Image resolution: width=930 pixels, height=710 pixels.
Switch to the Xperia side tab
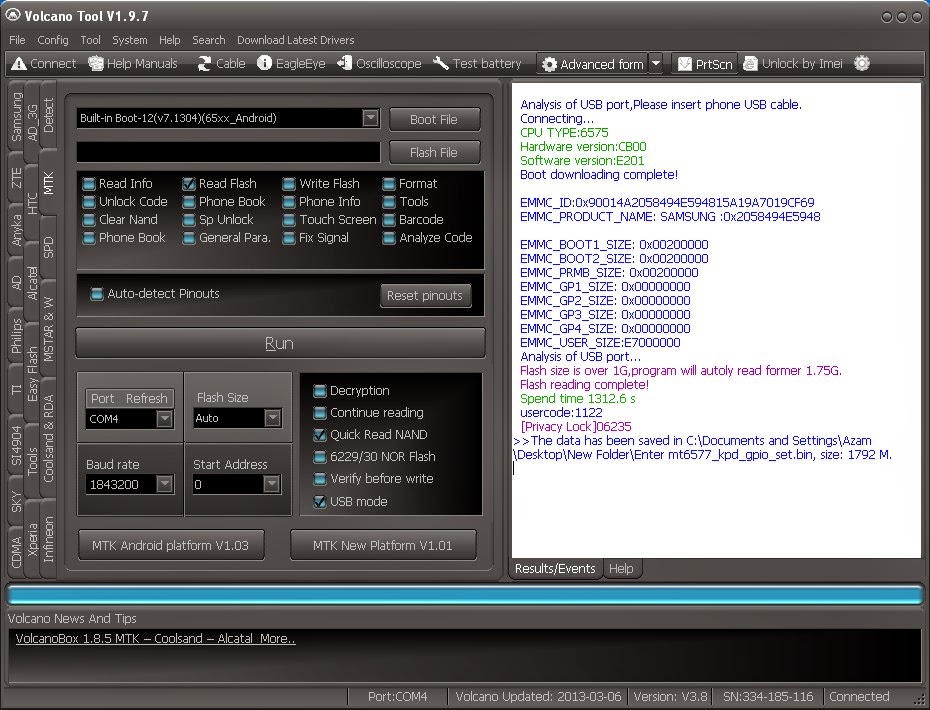pyautogui.click(x=33, y=539)
